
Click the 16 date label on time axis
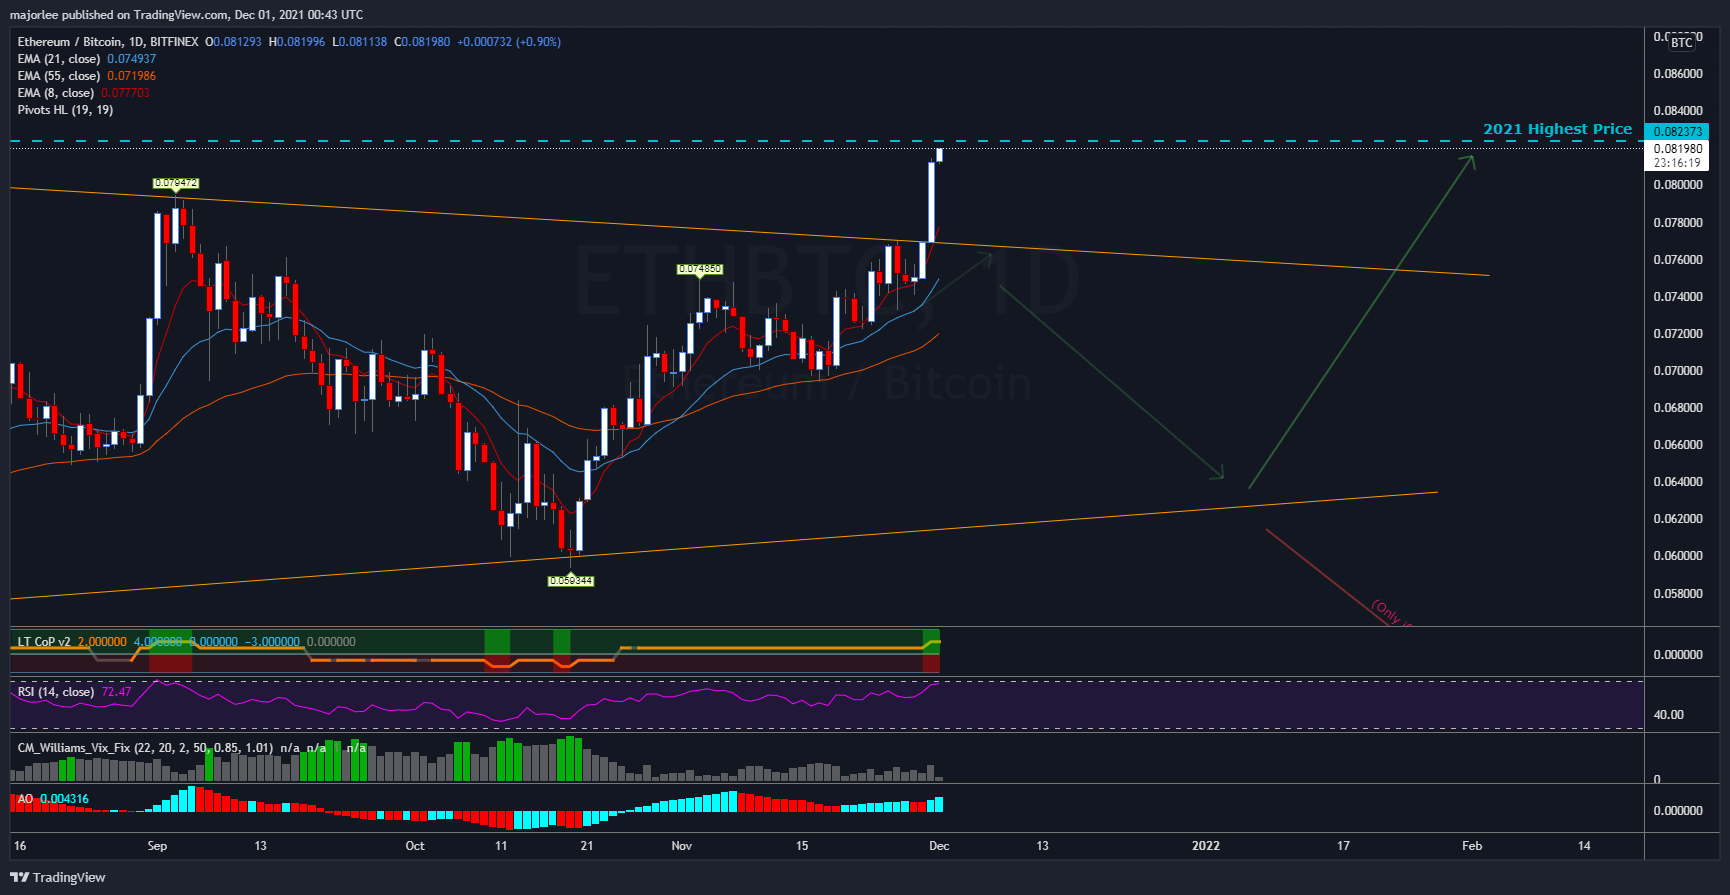[20, 846]
